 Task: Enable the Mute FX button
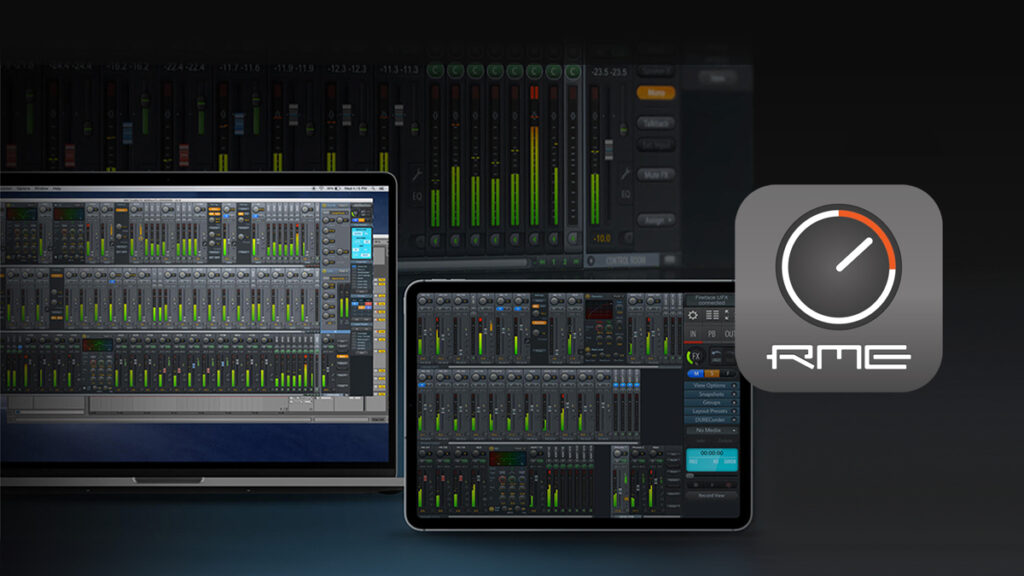pos(656,175)
